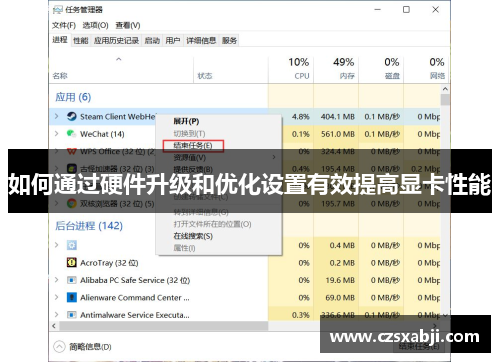Expand the gear-icon background process row
Viewport: 500px width, 362px height.
pos(56,245)
